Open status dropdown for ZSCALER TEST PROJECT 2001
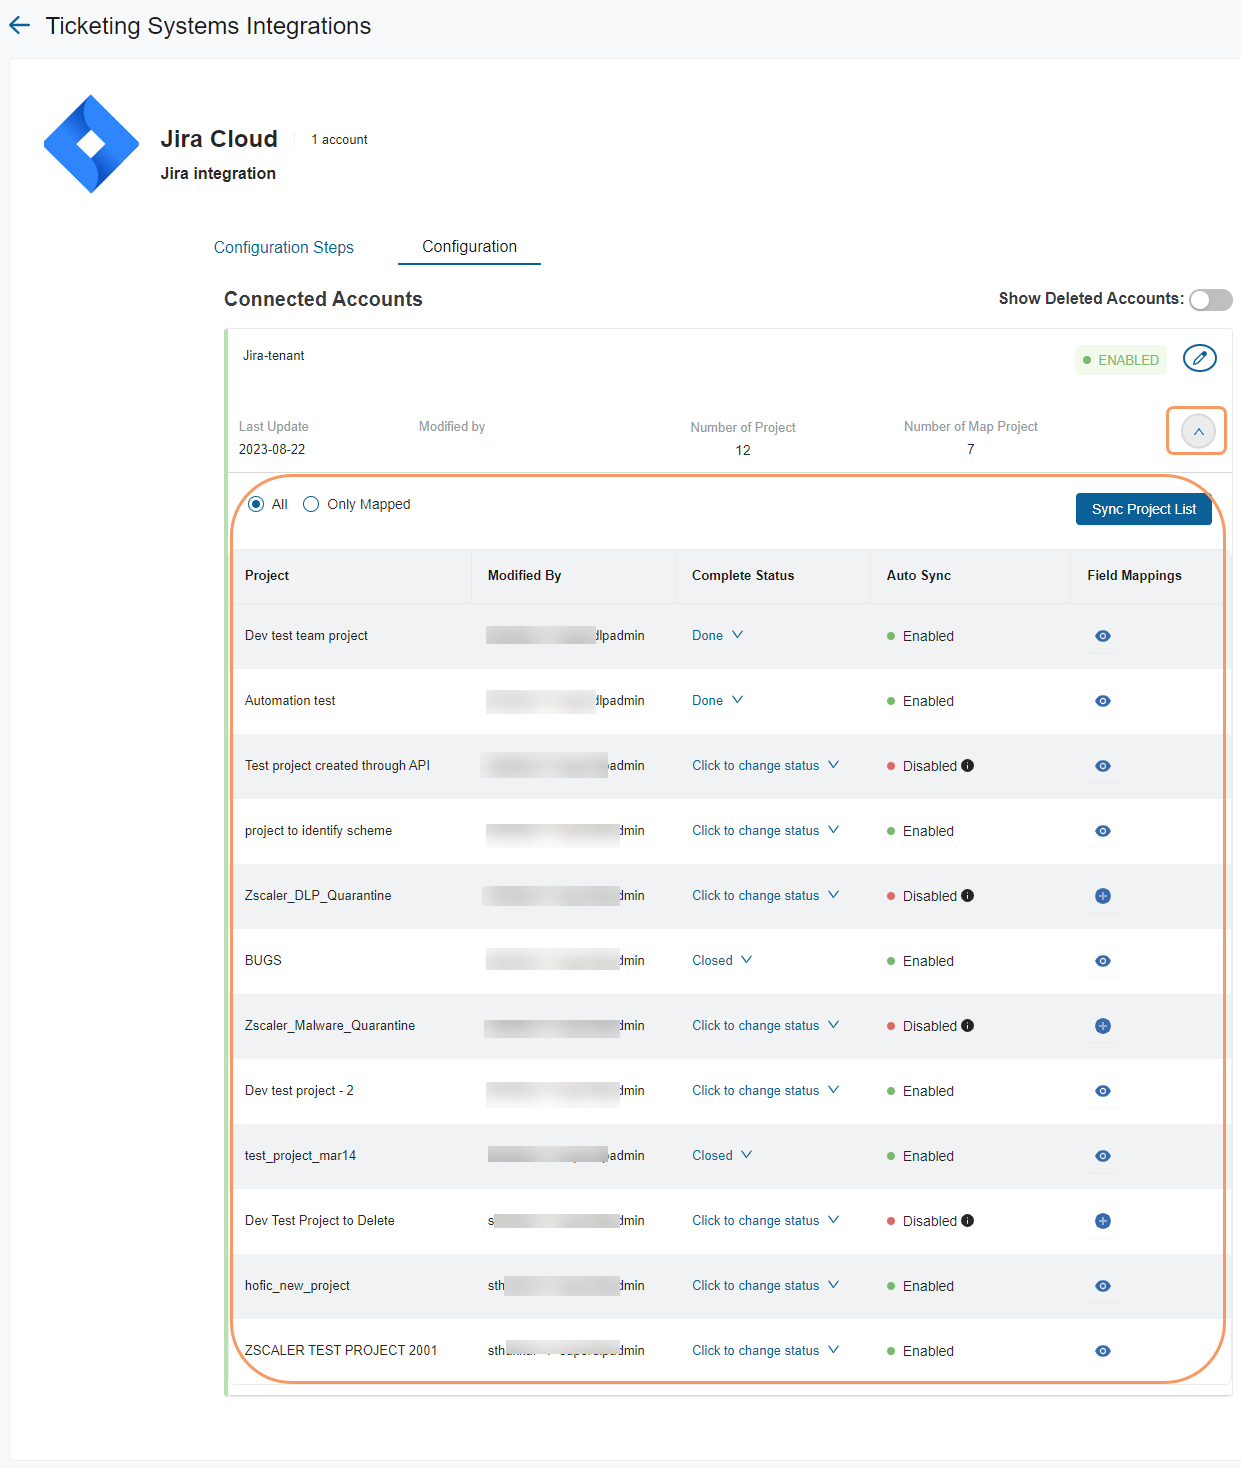This screenshot has height=1468, width=1241. click(x=765, y=1351)
